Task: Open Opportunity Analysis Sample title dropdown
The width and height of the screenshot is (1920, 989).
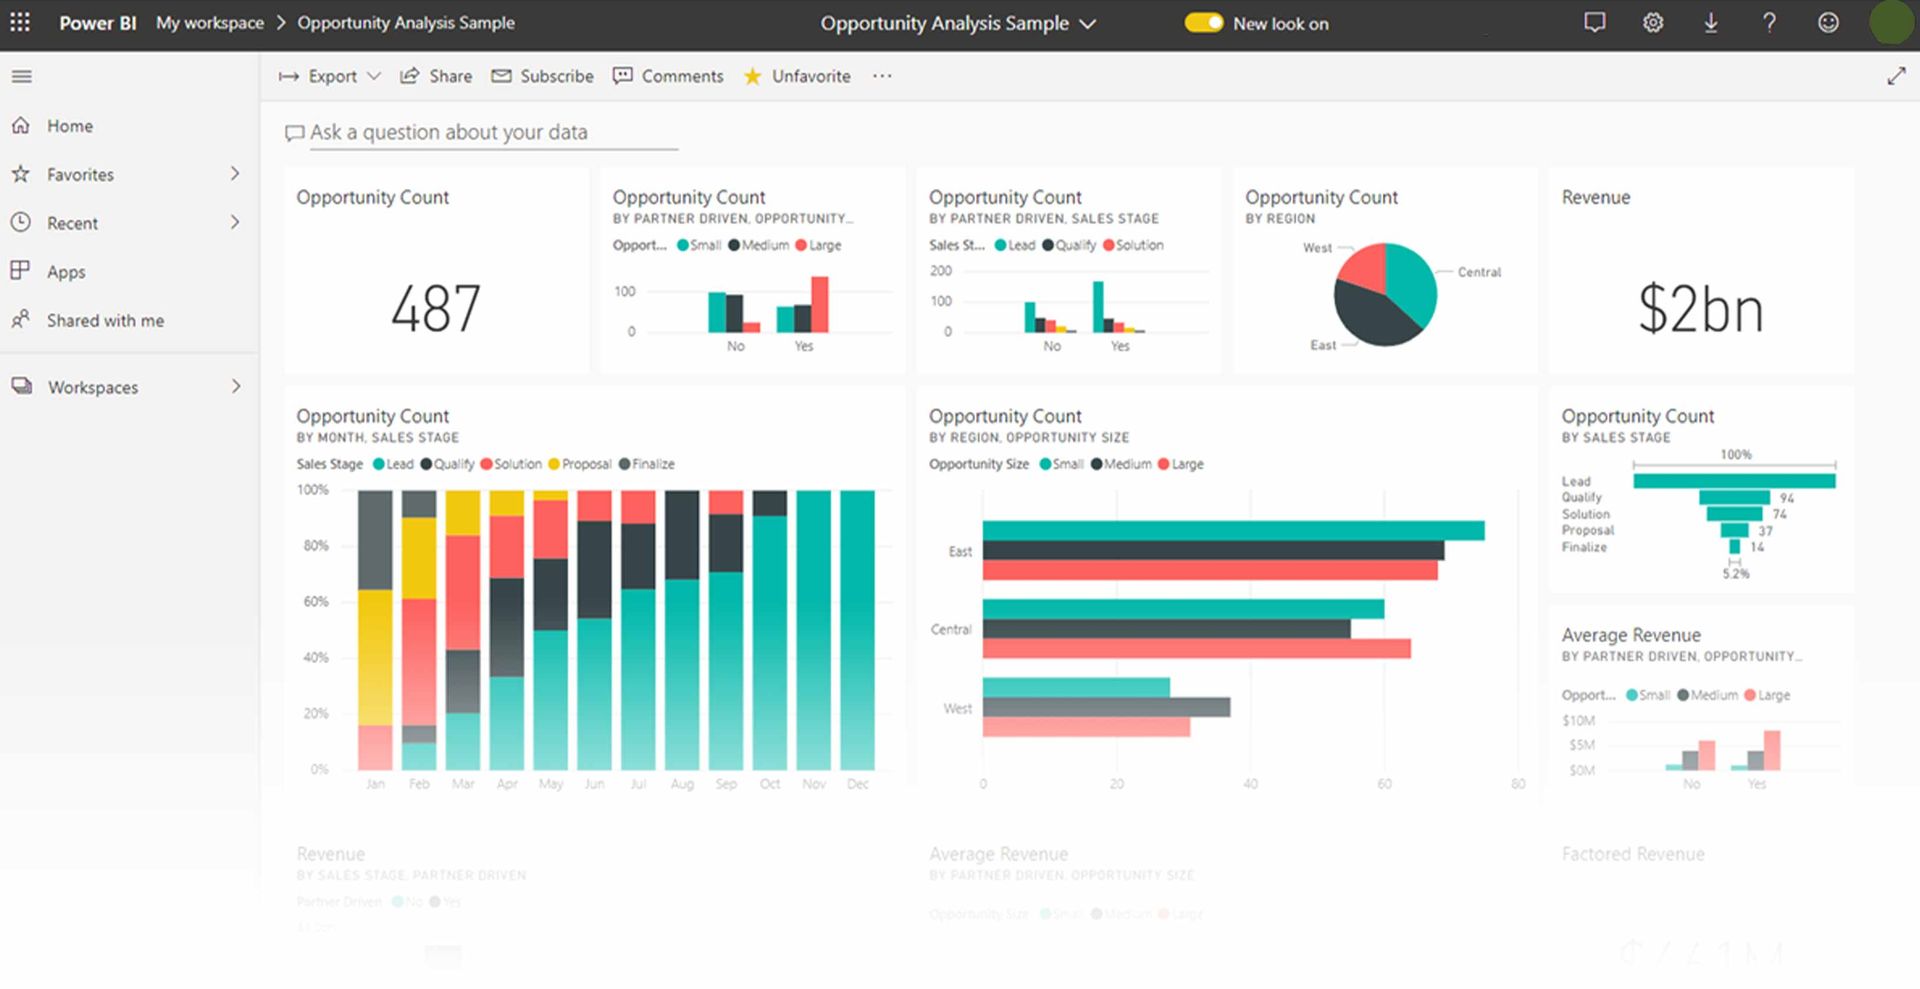Action: click(958, 23)
